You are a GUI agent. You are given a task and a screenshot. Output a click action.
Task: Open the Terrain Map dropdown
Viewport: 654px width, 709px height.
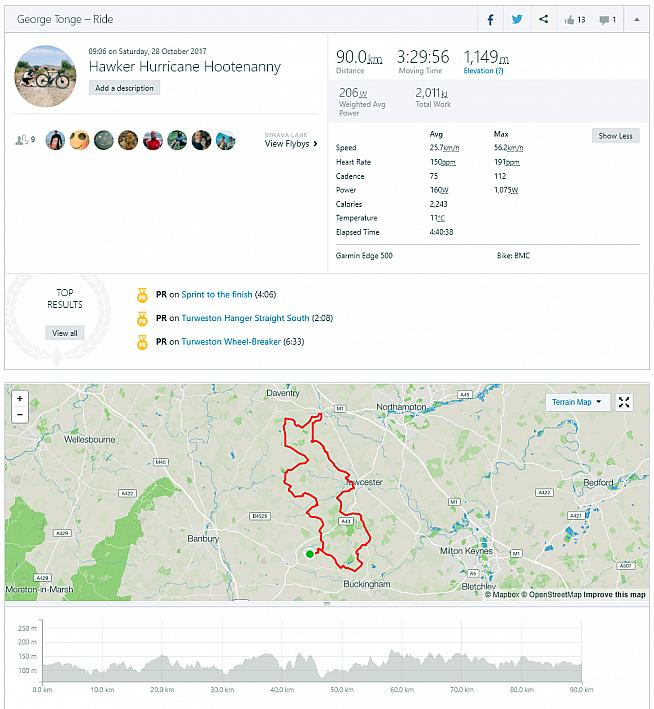579,402
